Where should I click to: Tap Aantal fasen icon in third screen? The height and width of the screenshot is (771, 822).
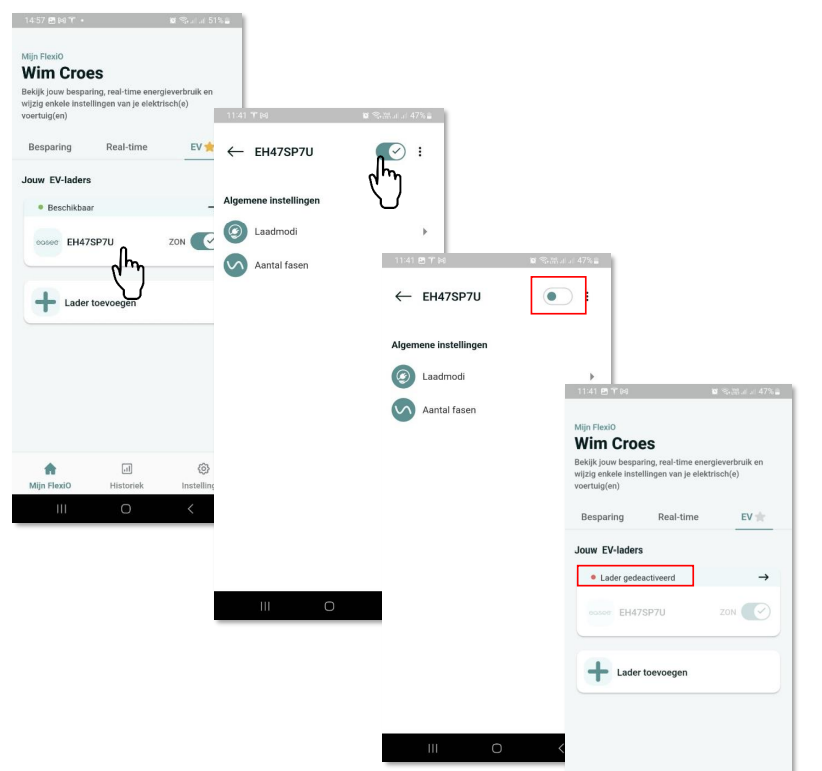(403, 410)
